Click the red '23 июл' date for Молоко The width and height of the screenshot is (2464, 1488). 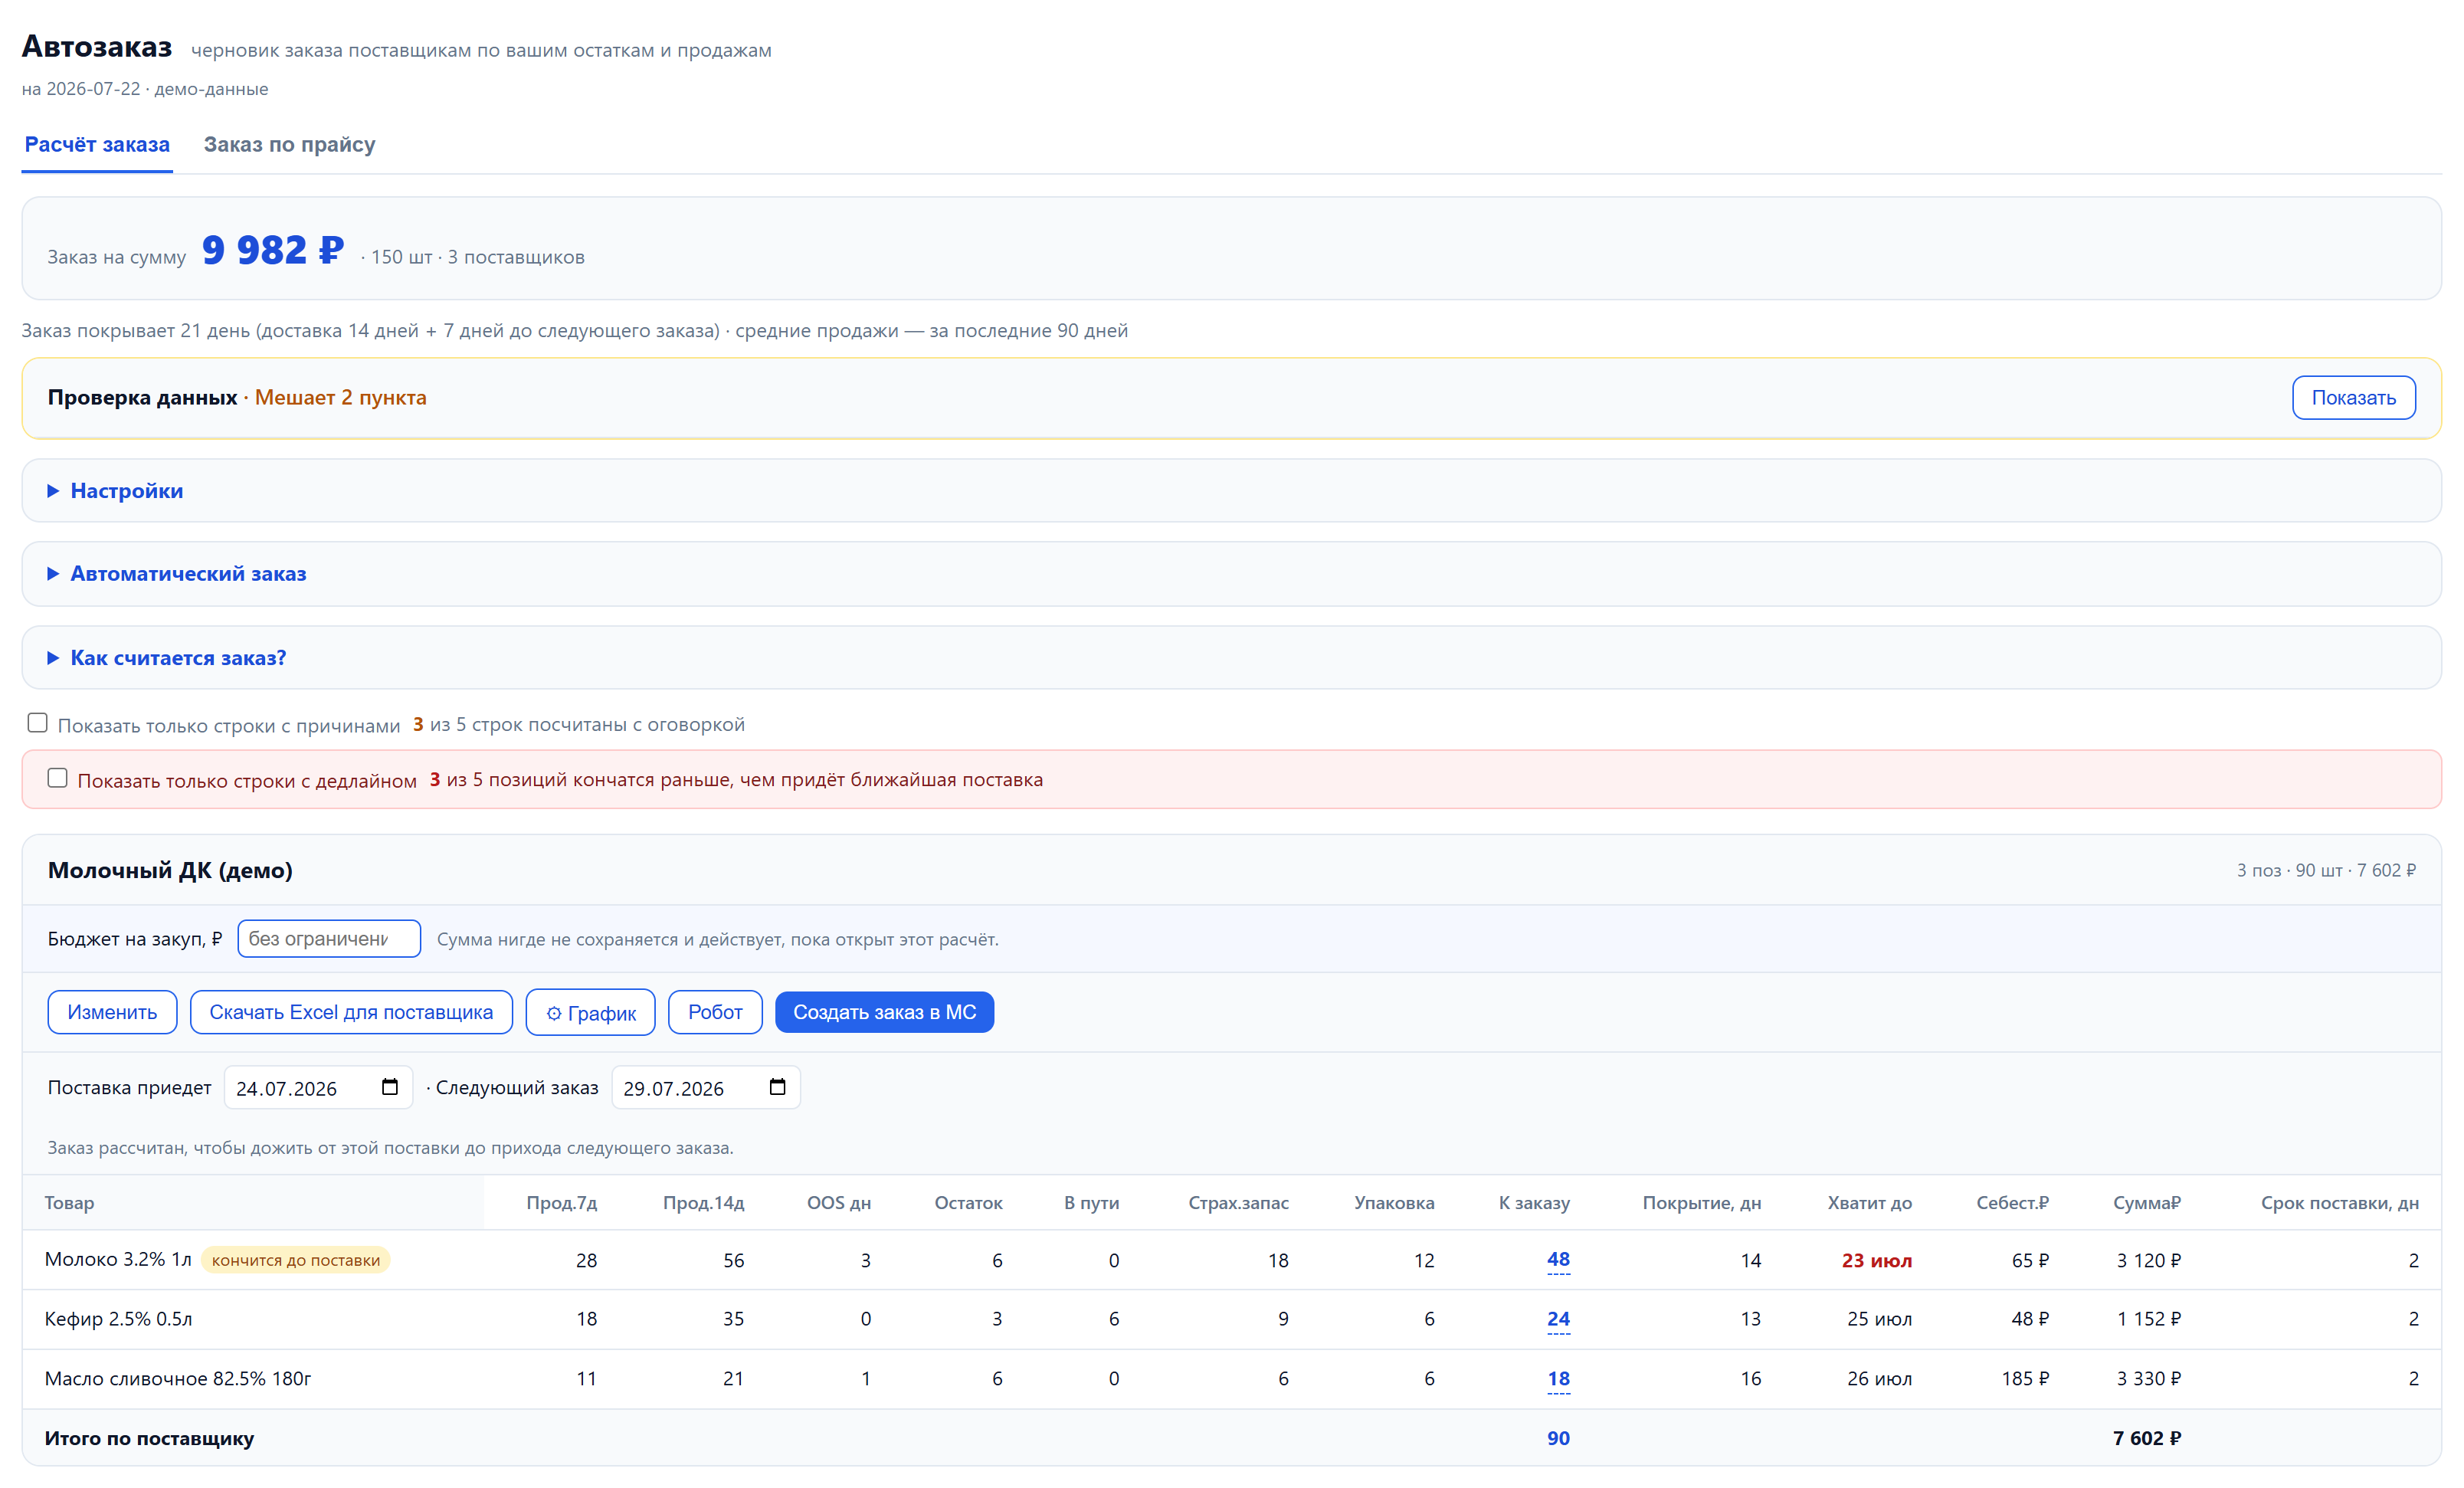click(1876, 1260)
